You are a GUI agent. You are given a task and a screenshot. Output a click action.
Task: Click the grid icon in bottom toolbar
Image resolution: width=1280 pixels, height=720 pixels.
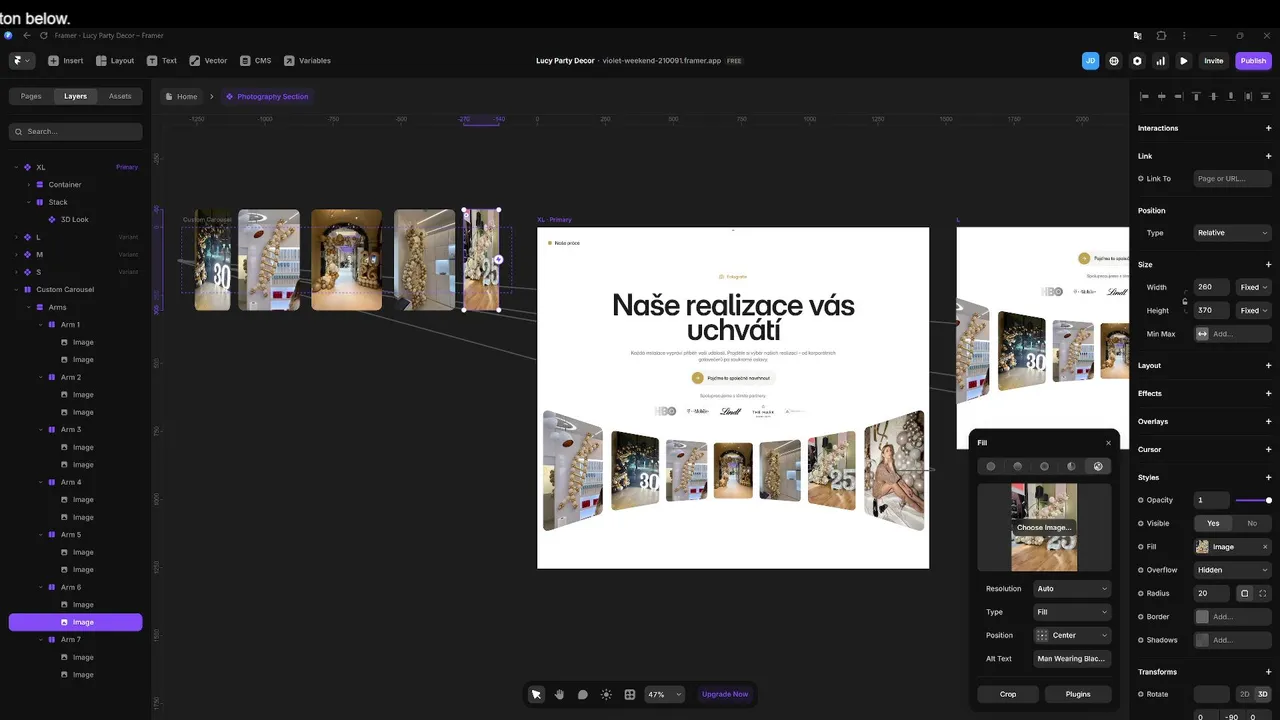[x=629, y=694]
